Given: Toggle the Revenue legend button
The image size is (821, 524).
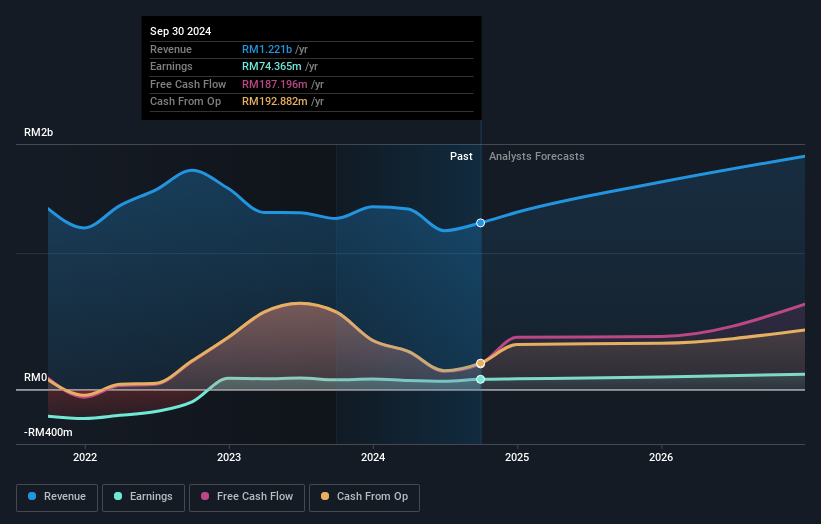Looking at the screenshot, I should click(x=57, y=497).
